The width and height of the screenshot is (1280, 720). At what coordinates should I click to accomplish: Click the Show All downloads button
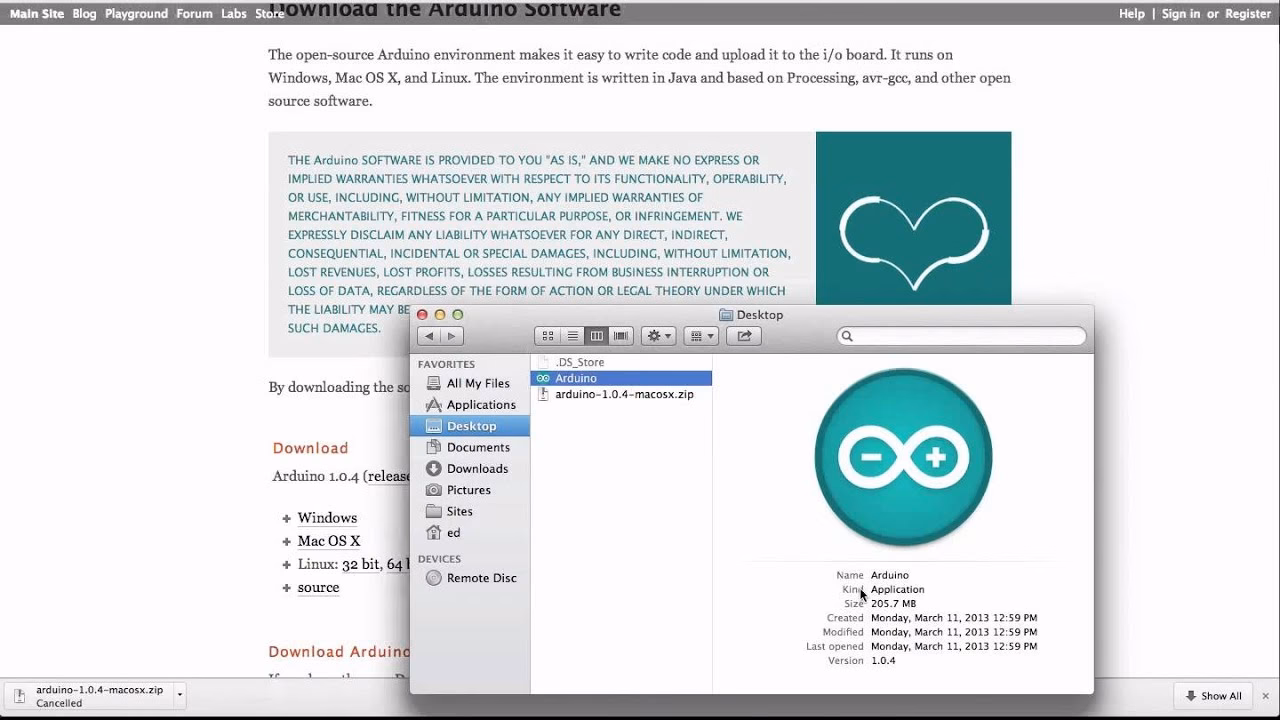click(x=1212, y=695)
